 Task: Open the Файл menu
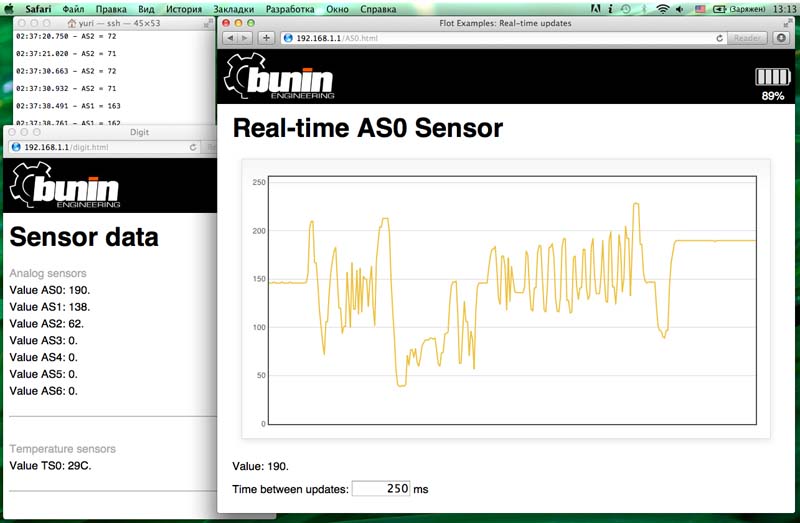73,9
